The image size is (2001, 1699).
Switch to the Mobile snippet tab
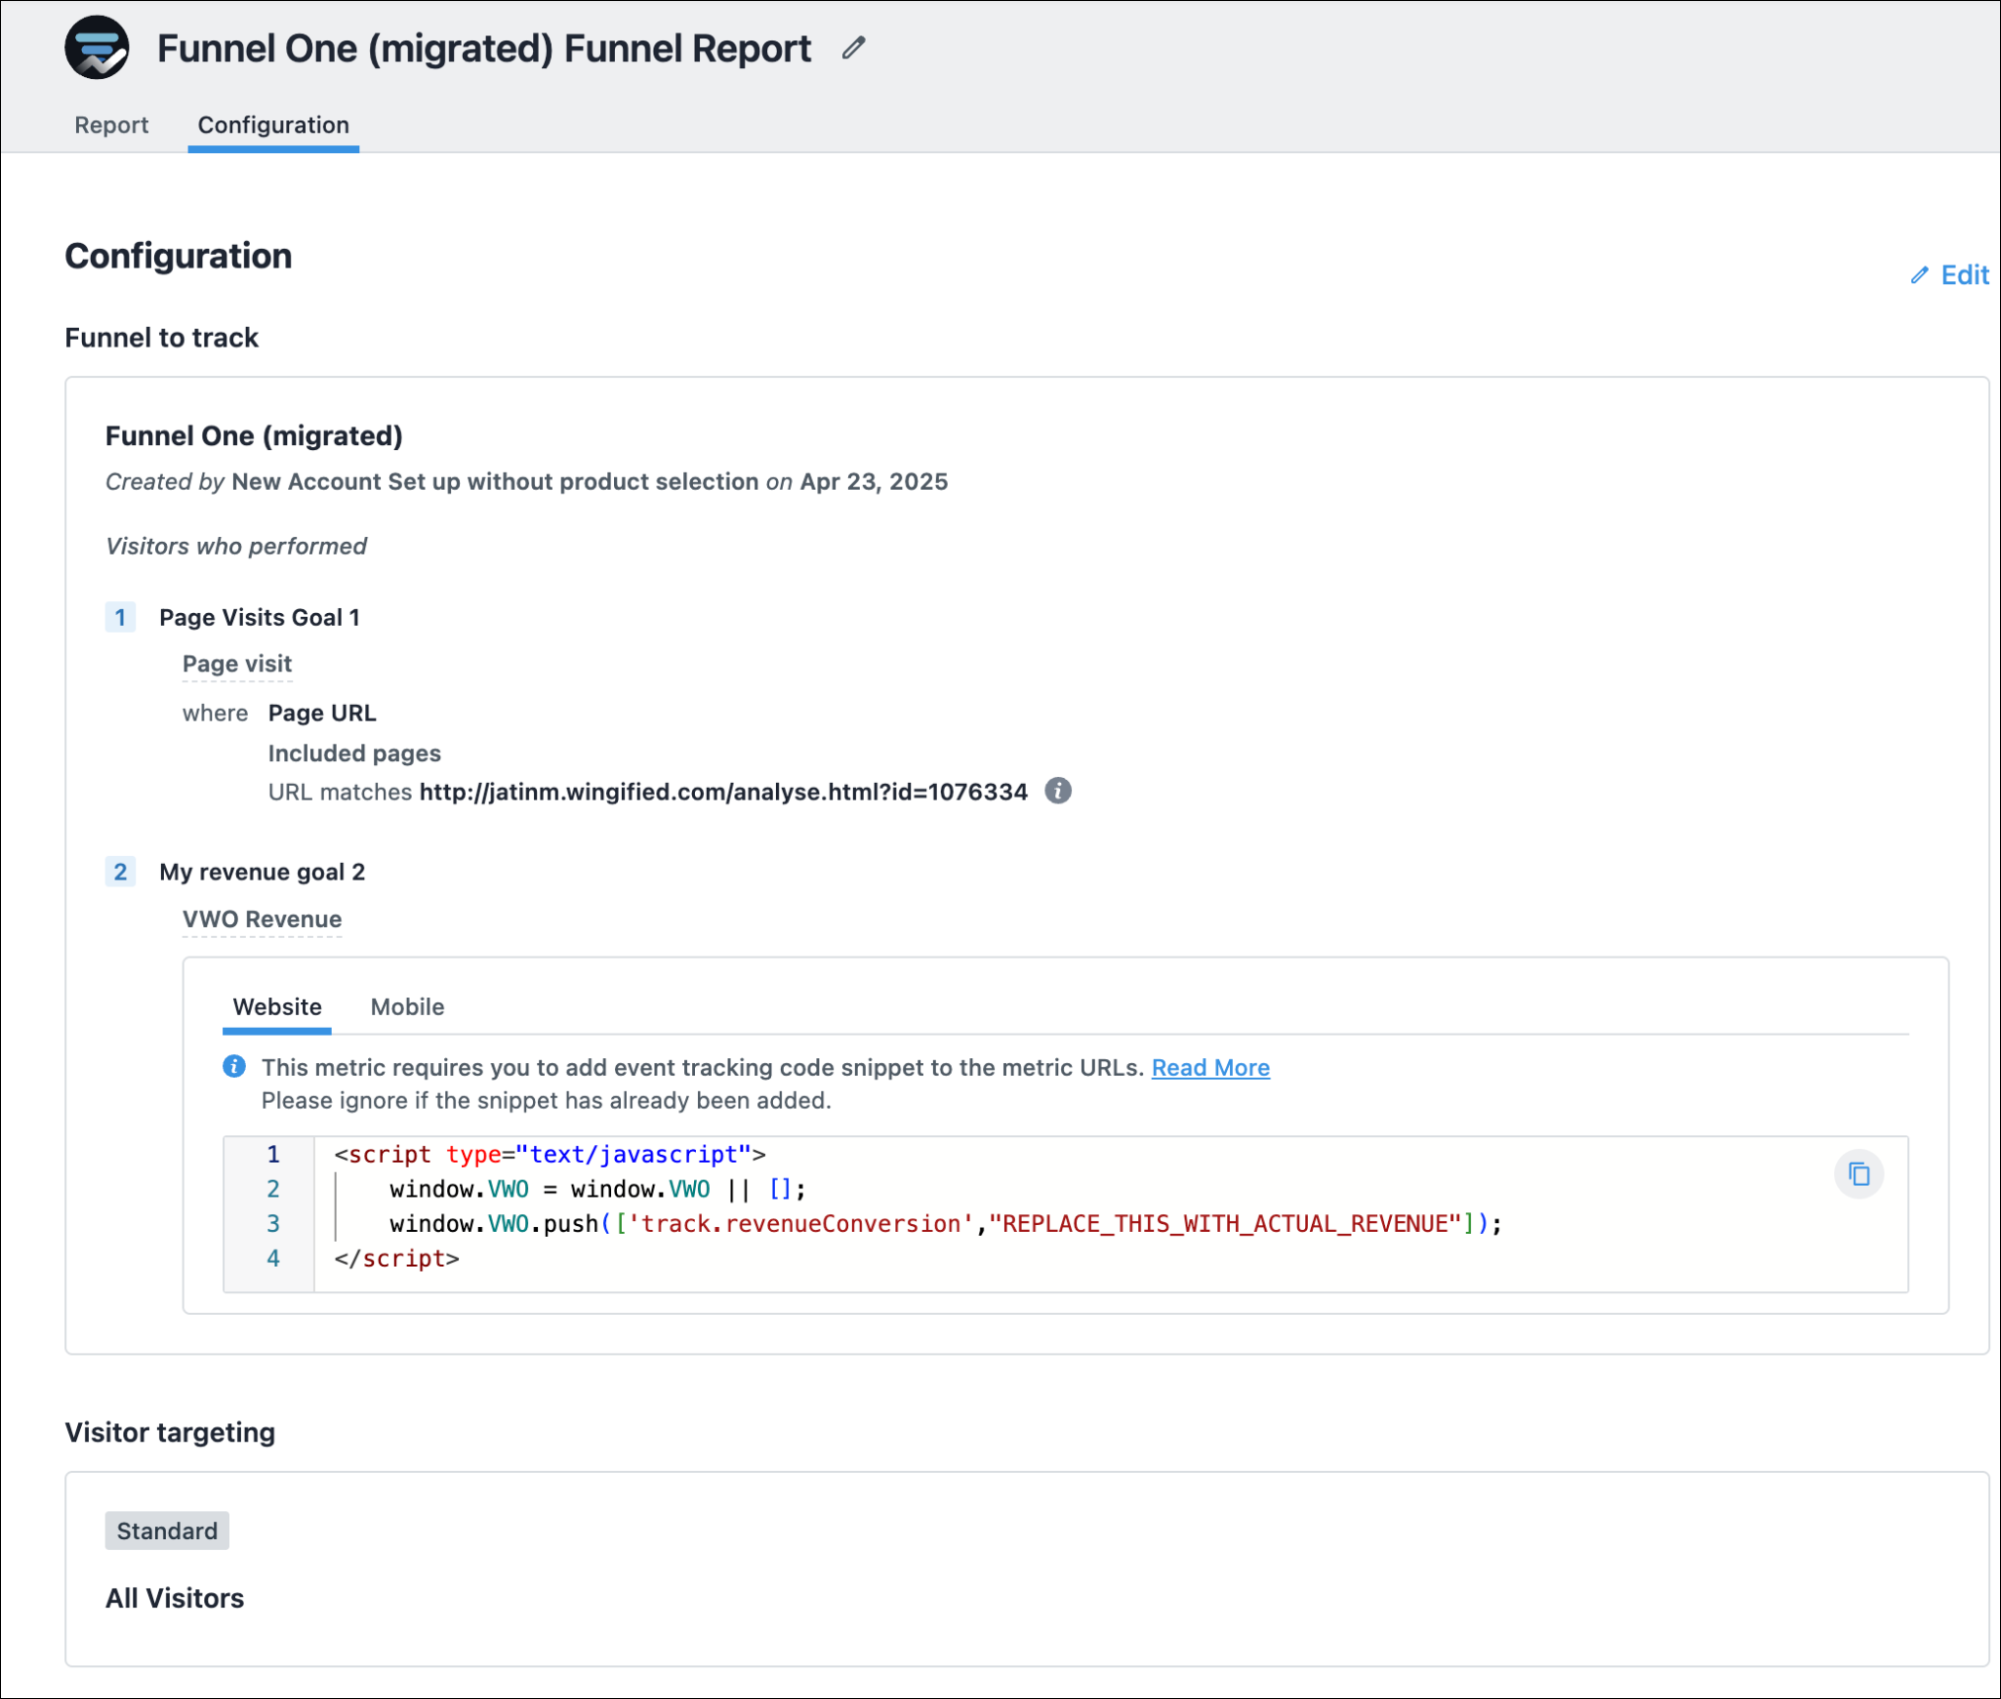(407, 1007)
